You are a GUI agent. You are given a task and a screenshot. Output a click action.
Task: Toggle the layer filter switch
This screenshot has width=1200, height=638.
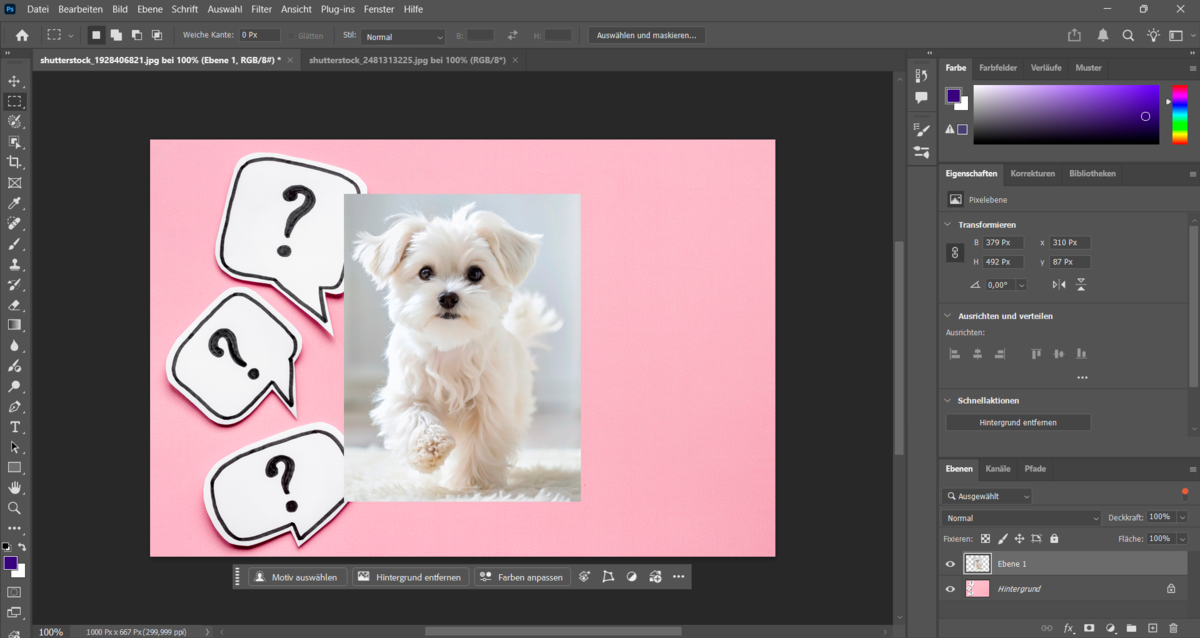(x=1185, y=492)
